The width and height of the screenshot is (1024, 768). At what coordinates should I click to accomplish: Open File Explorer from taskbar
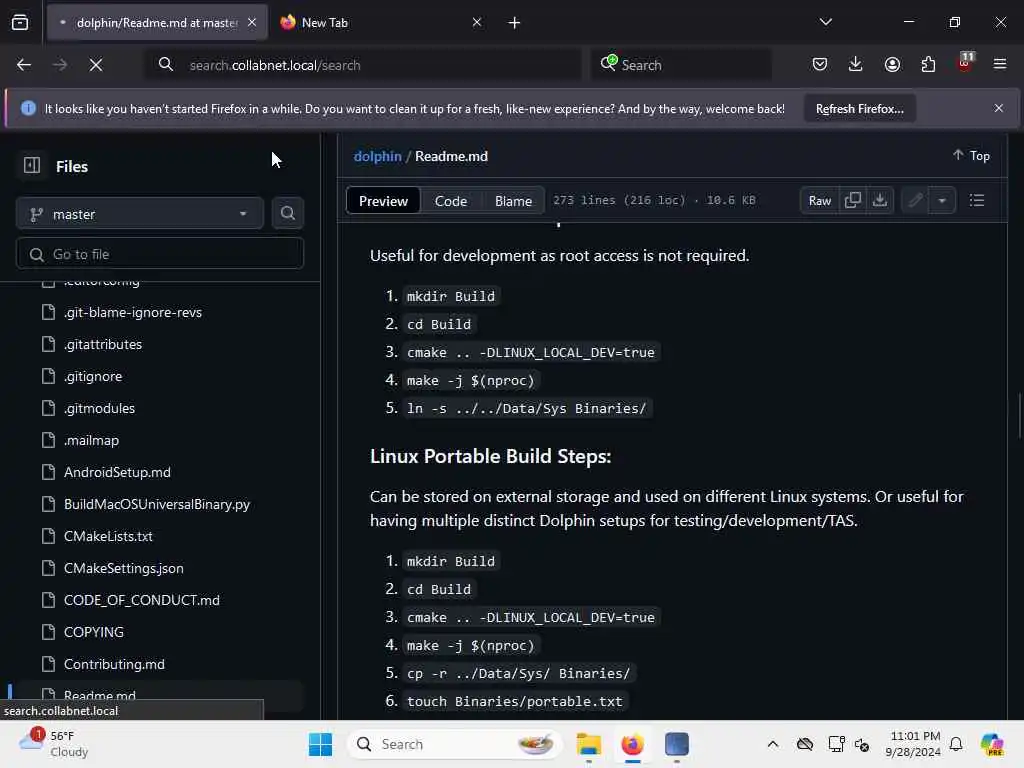pyautogui.click(x=588, y=744)
